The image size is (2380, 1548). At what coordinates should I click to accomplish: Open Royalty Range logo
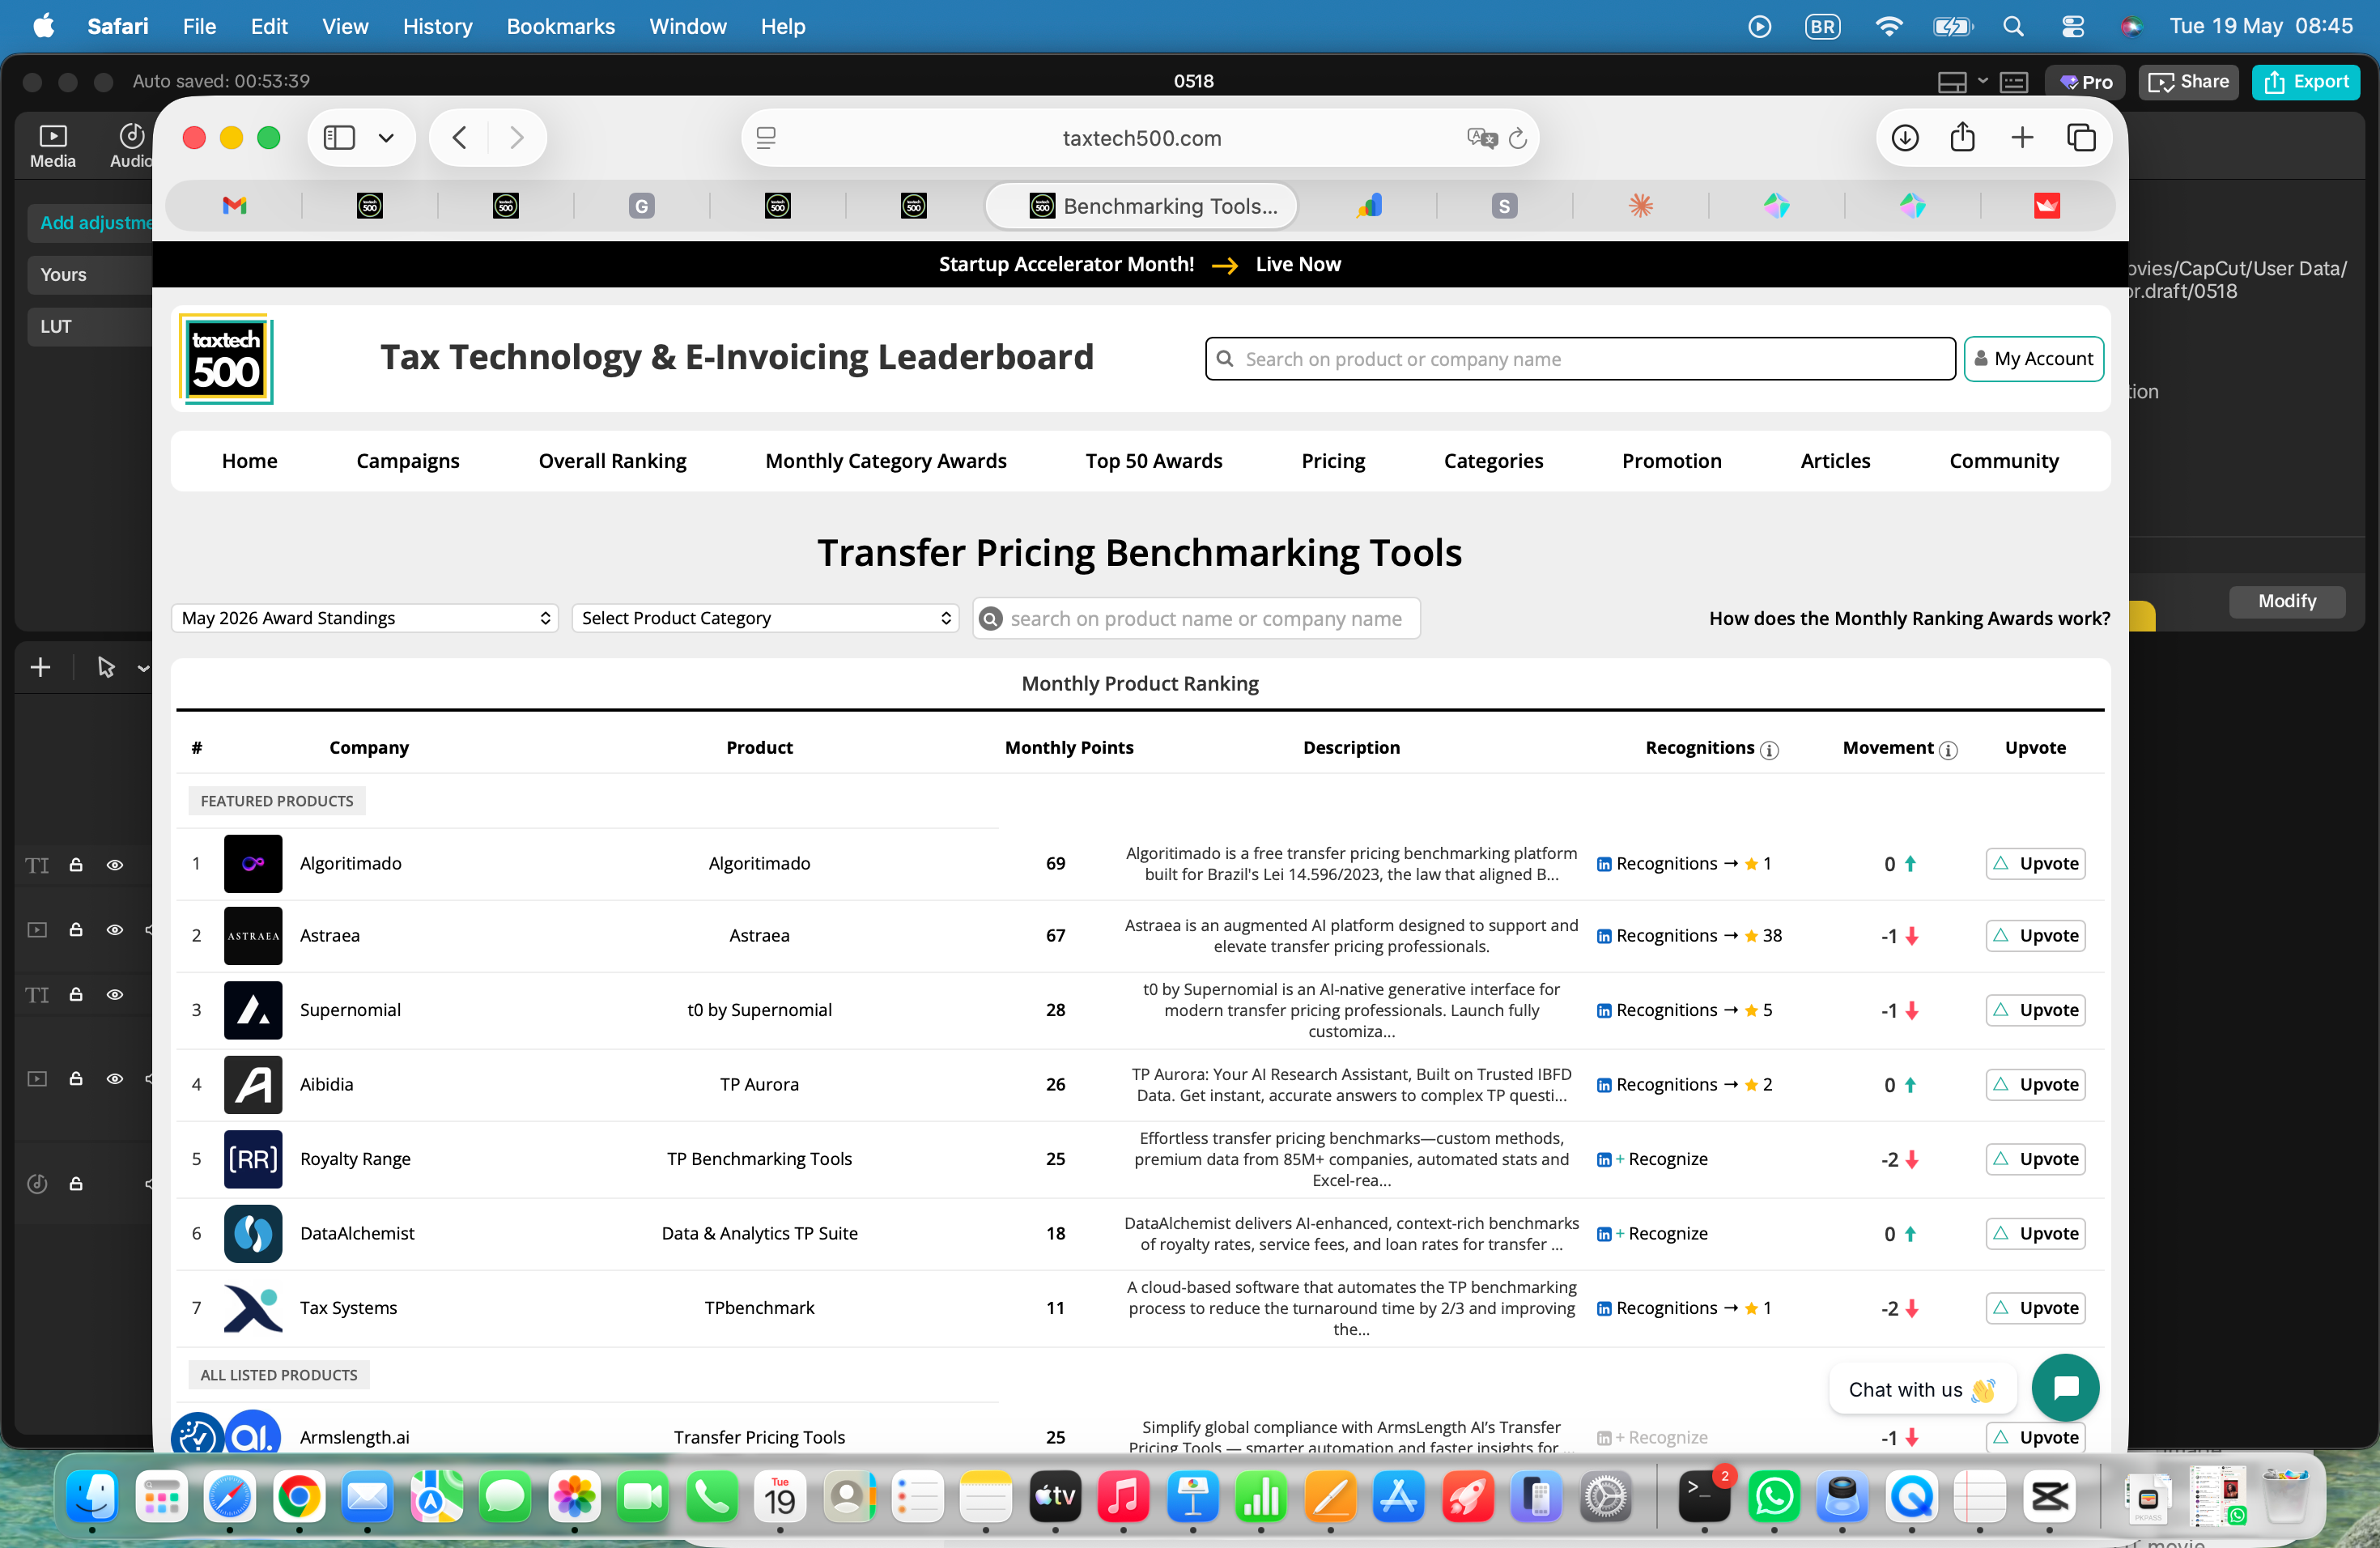tap(253, 1159)
